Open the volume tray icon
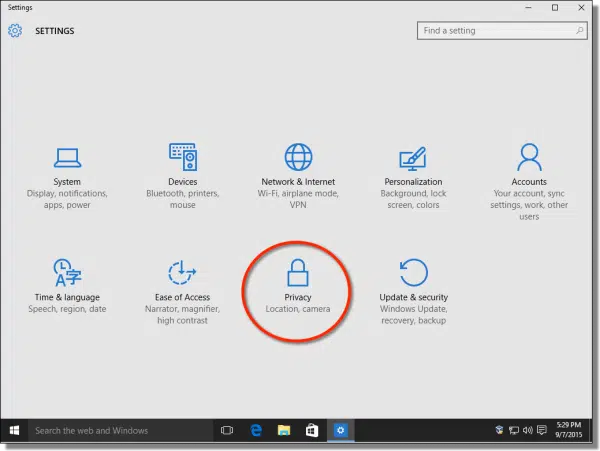This screenshot has width=600, height=451. [528, 430]
